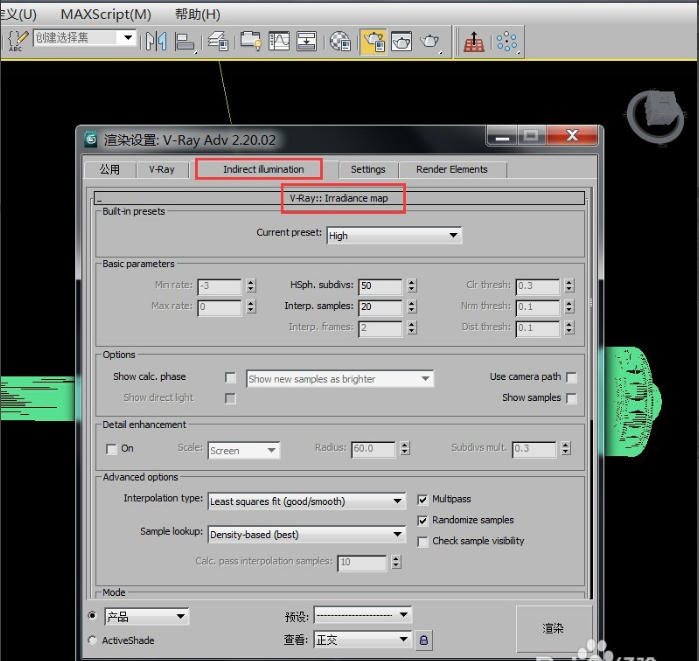Open the Graphite Modeling ribbon toggle icon

click(251, 41)
